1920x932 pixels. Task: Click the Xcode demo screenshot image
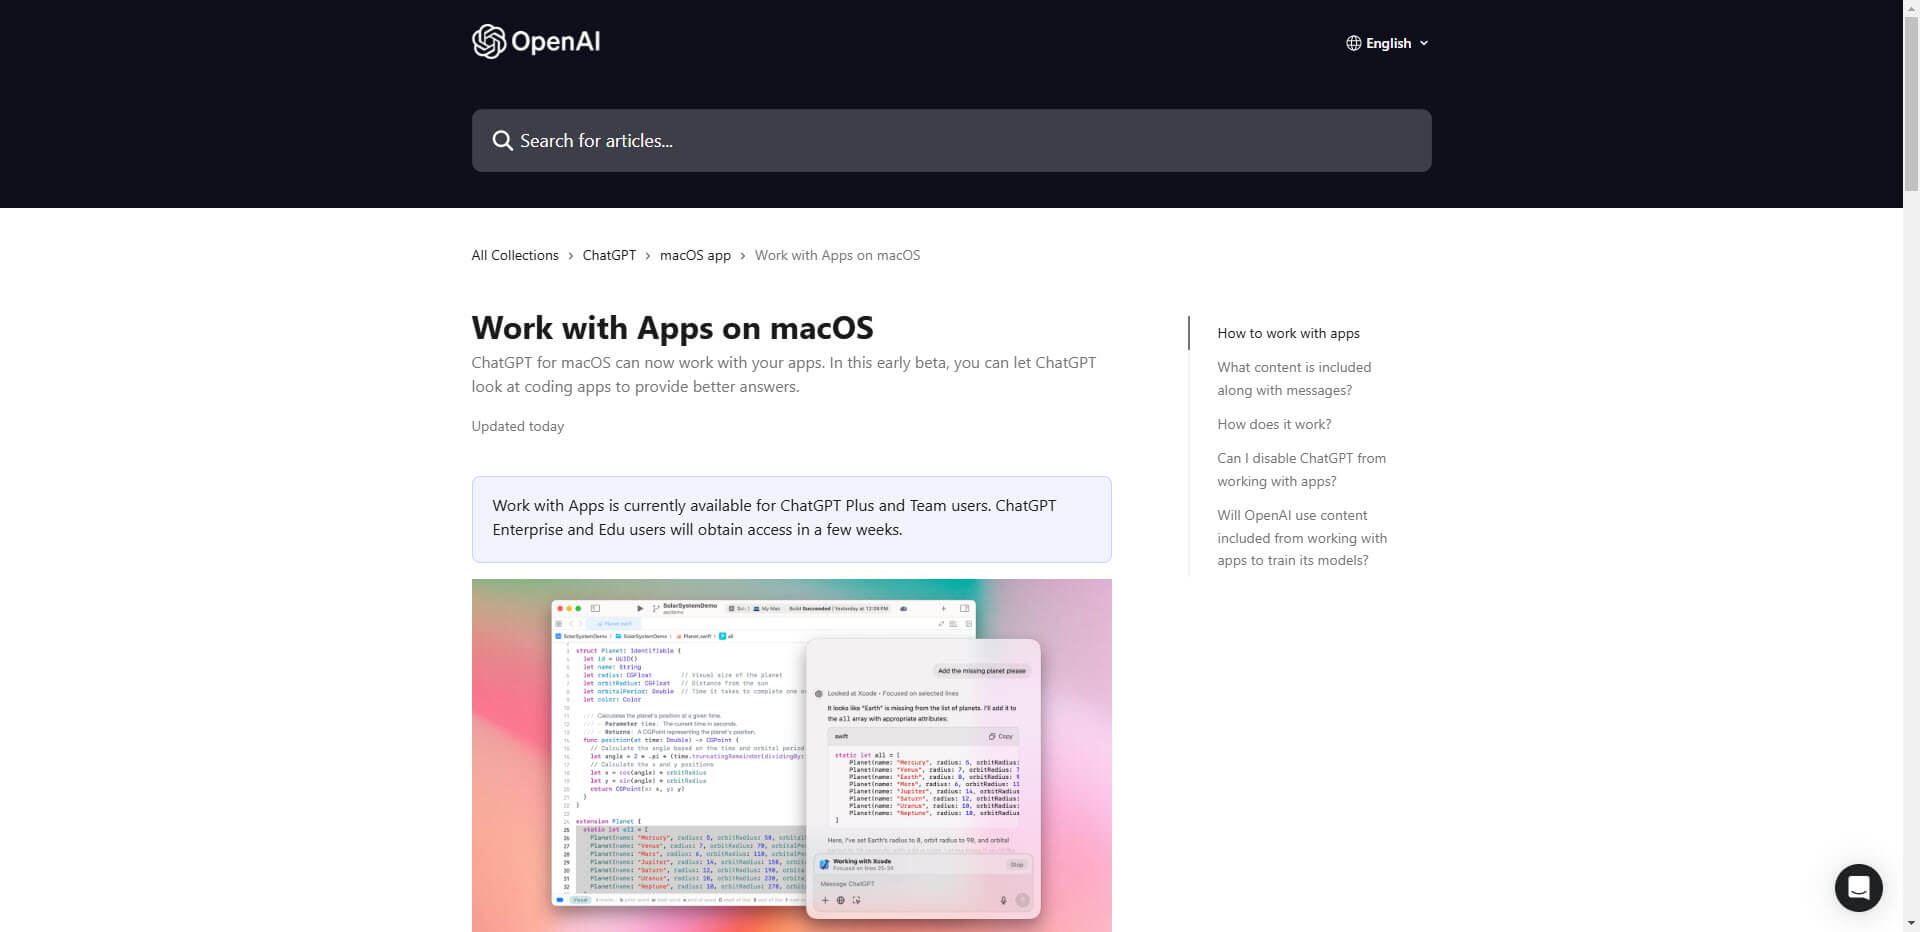coord(791,755)
